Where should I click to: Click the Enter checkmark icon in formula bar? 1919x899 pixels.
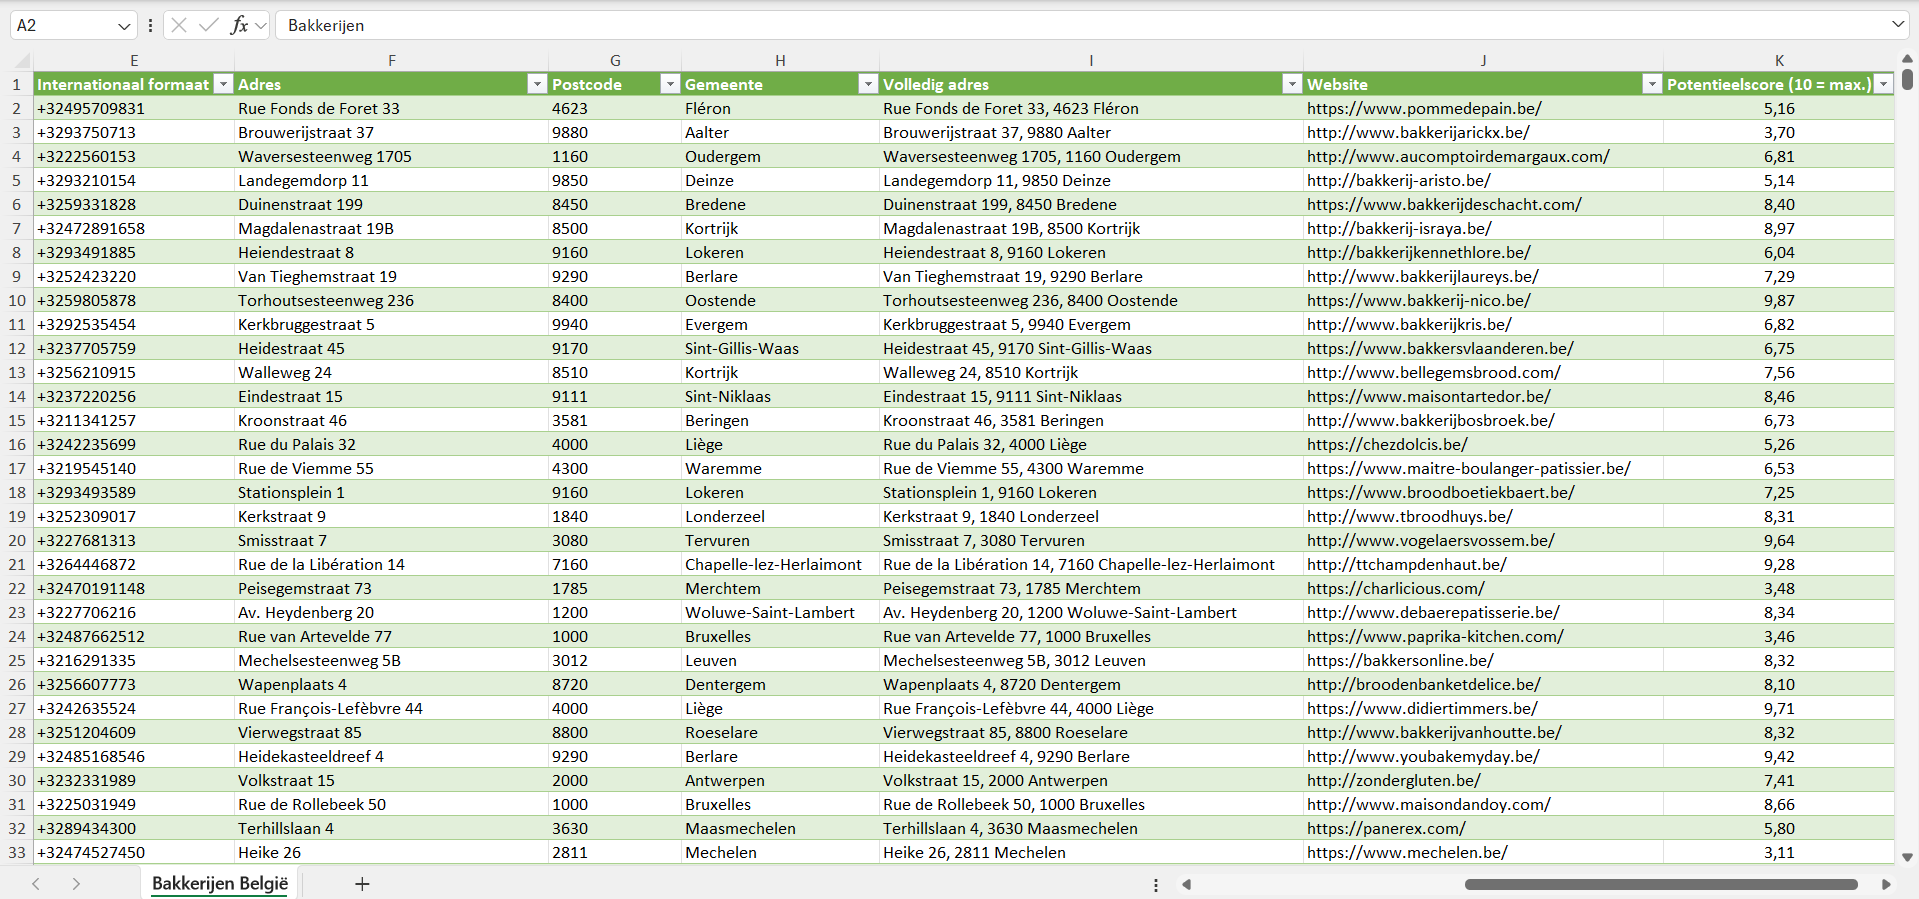click(x=208, y=25)
